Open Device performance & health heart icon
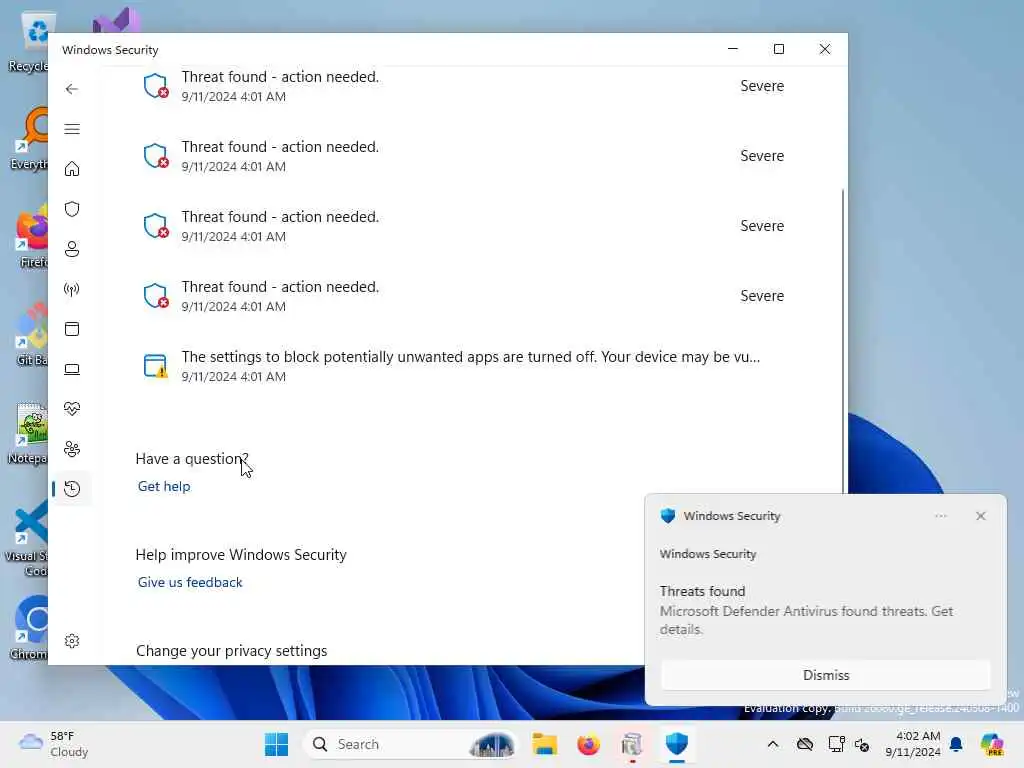This screenshot has height=768, width=1024. [72, 409]
